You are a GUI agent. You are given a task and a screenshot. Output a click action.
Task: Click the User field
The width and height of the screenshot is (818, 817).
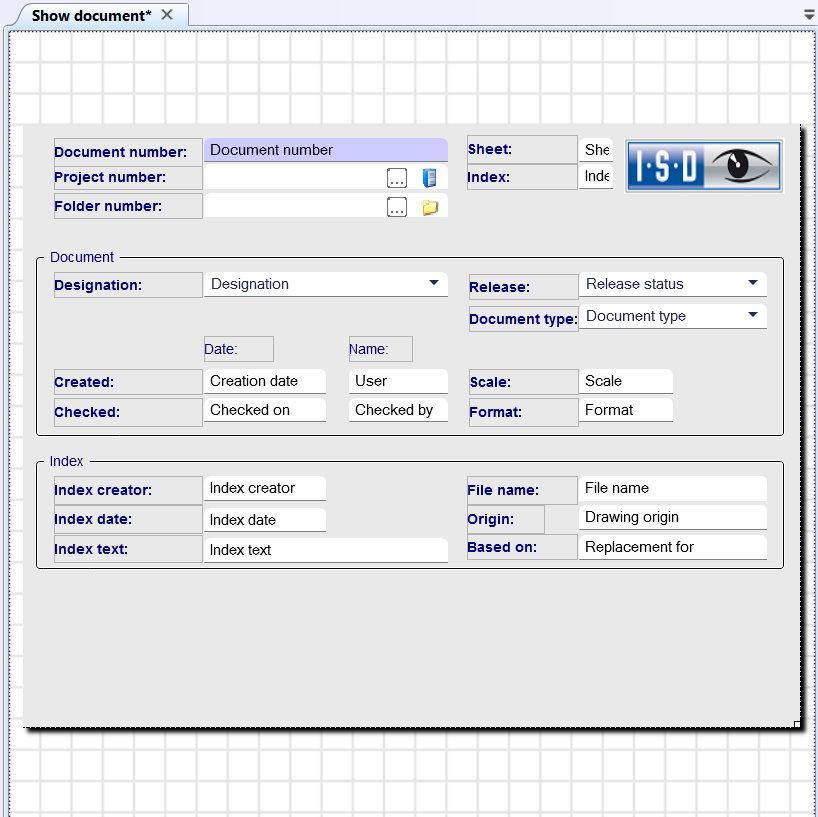(x=398, y=381)
